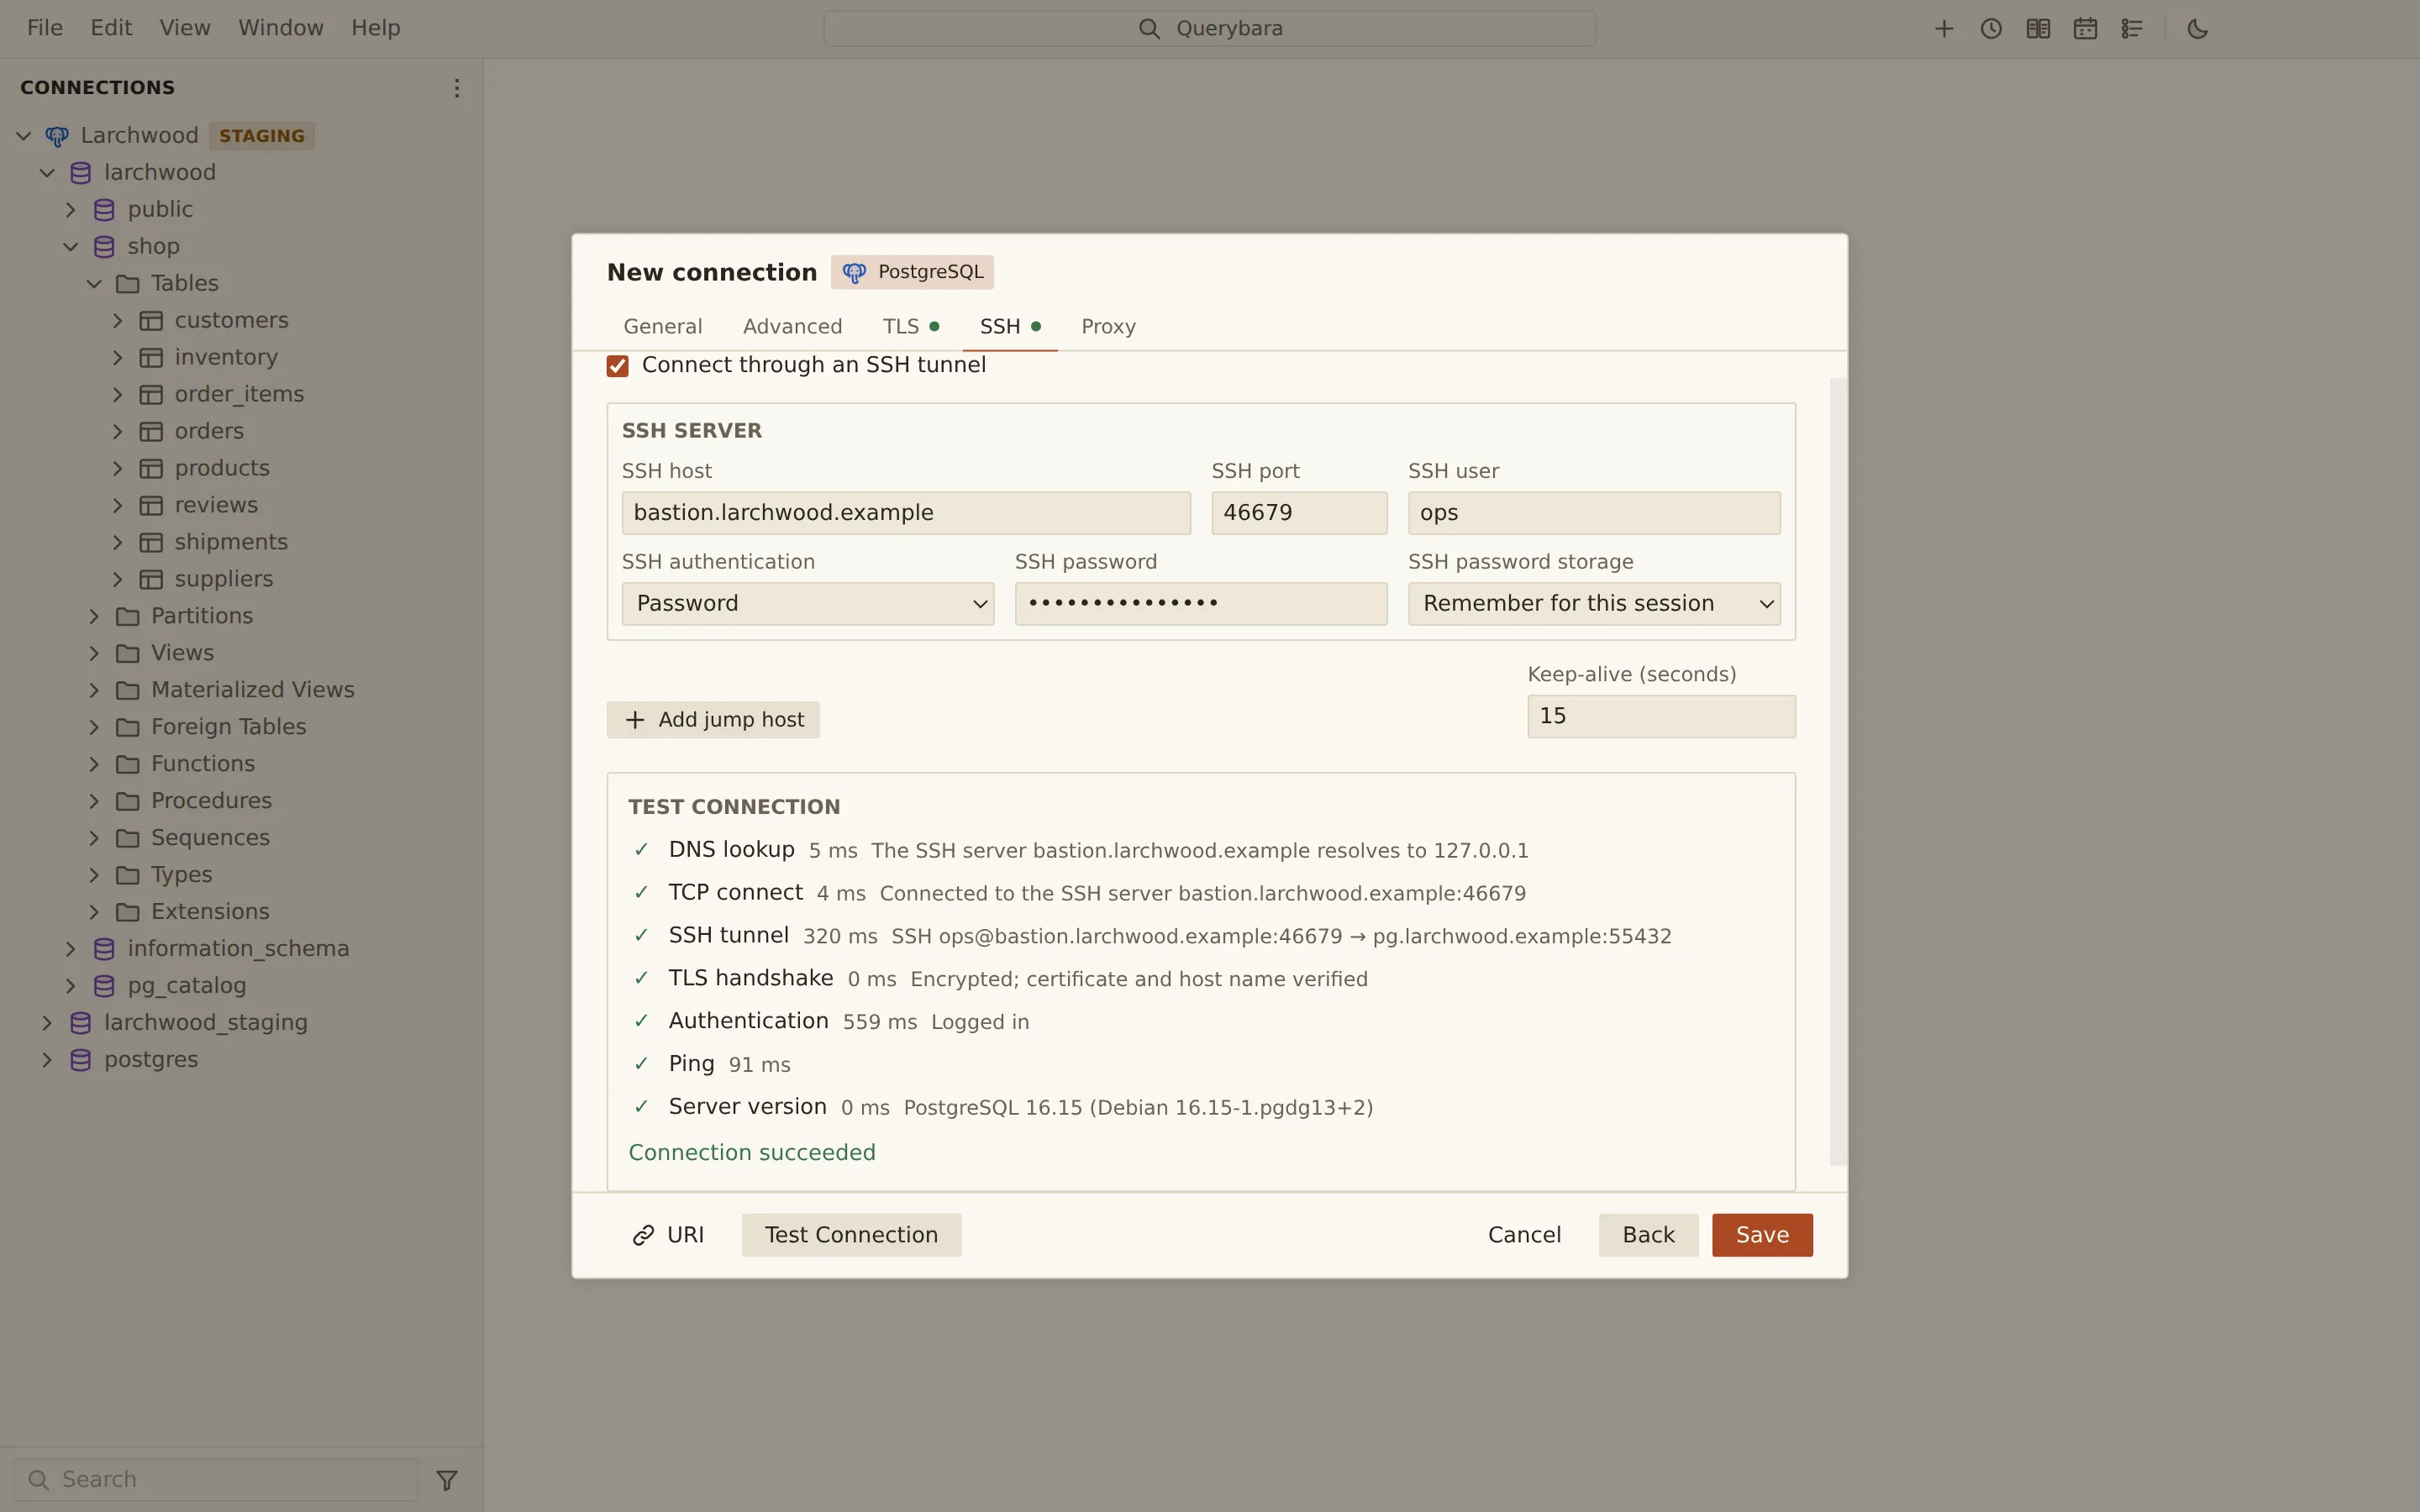
Task: Click the magnifier icon in Querybara search bar
Action: click(x=1149, y=29)
